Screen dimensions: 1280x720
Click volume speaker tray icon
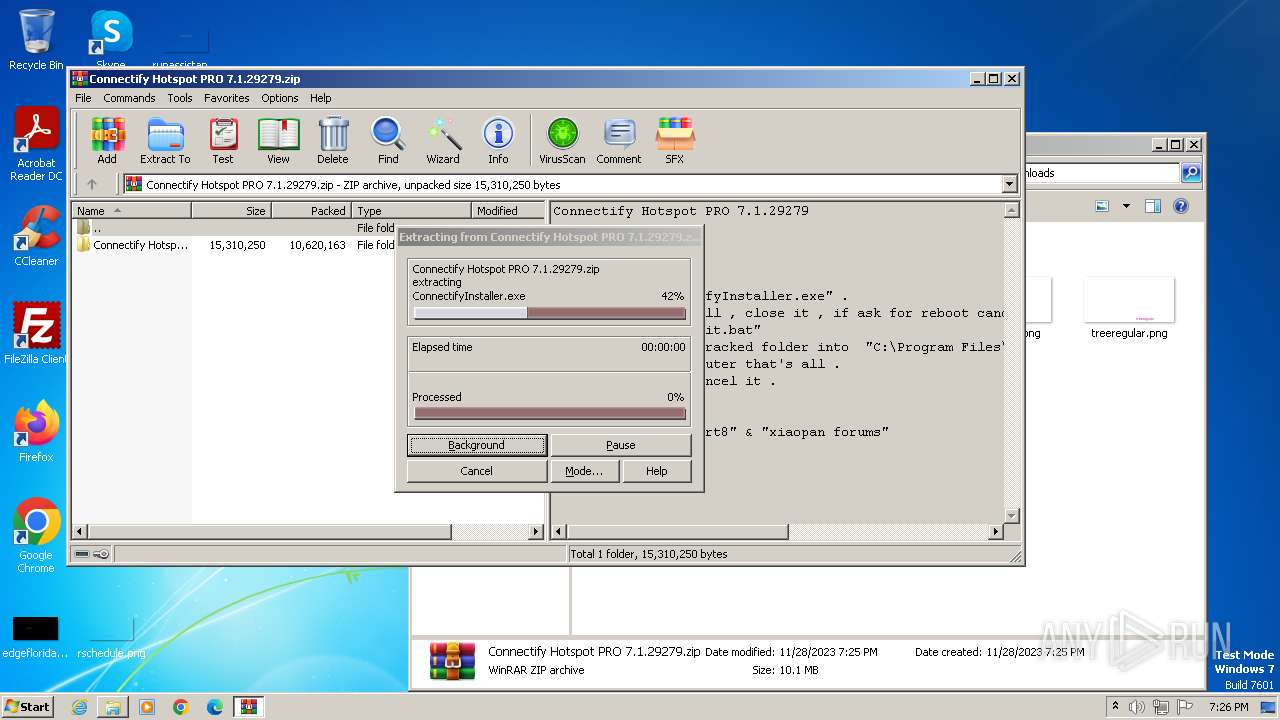click(x=1137, y=707)
